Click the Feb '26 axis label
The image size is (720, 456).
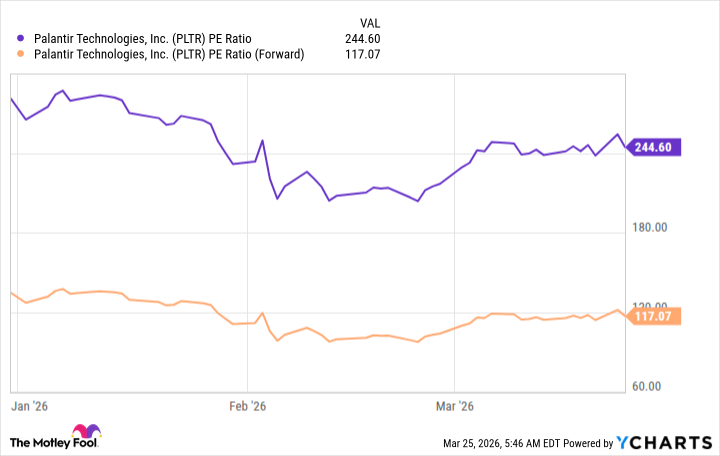tap(246, 406)
